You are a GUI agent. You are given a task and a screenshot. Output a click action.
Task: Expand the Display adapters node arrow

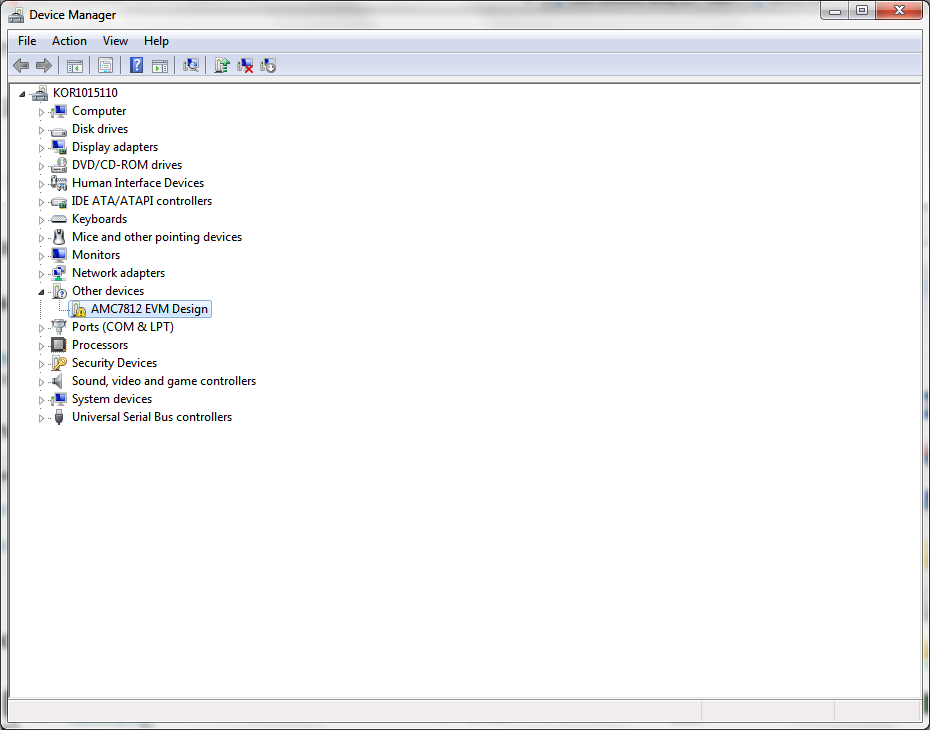point(41,148)
